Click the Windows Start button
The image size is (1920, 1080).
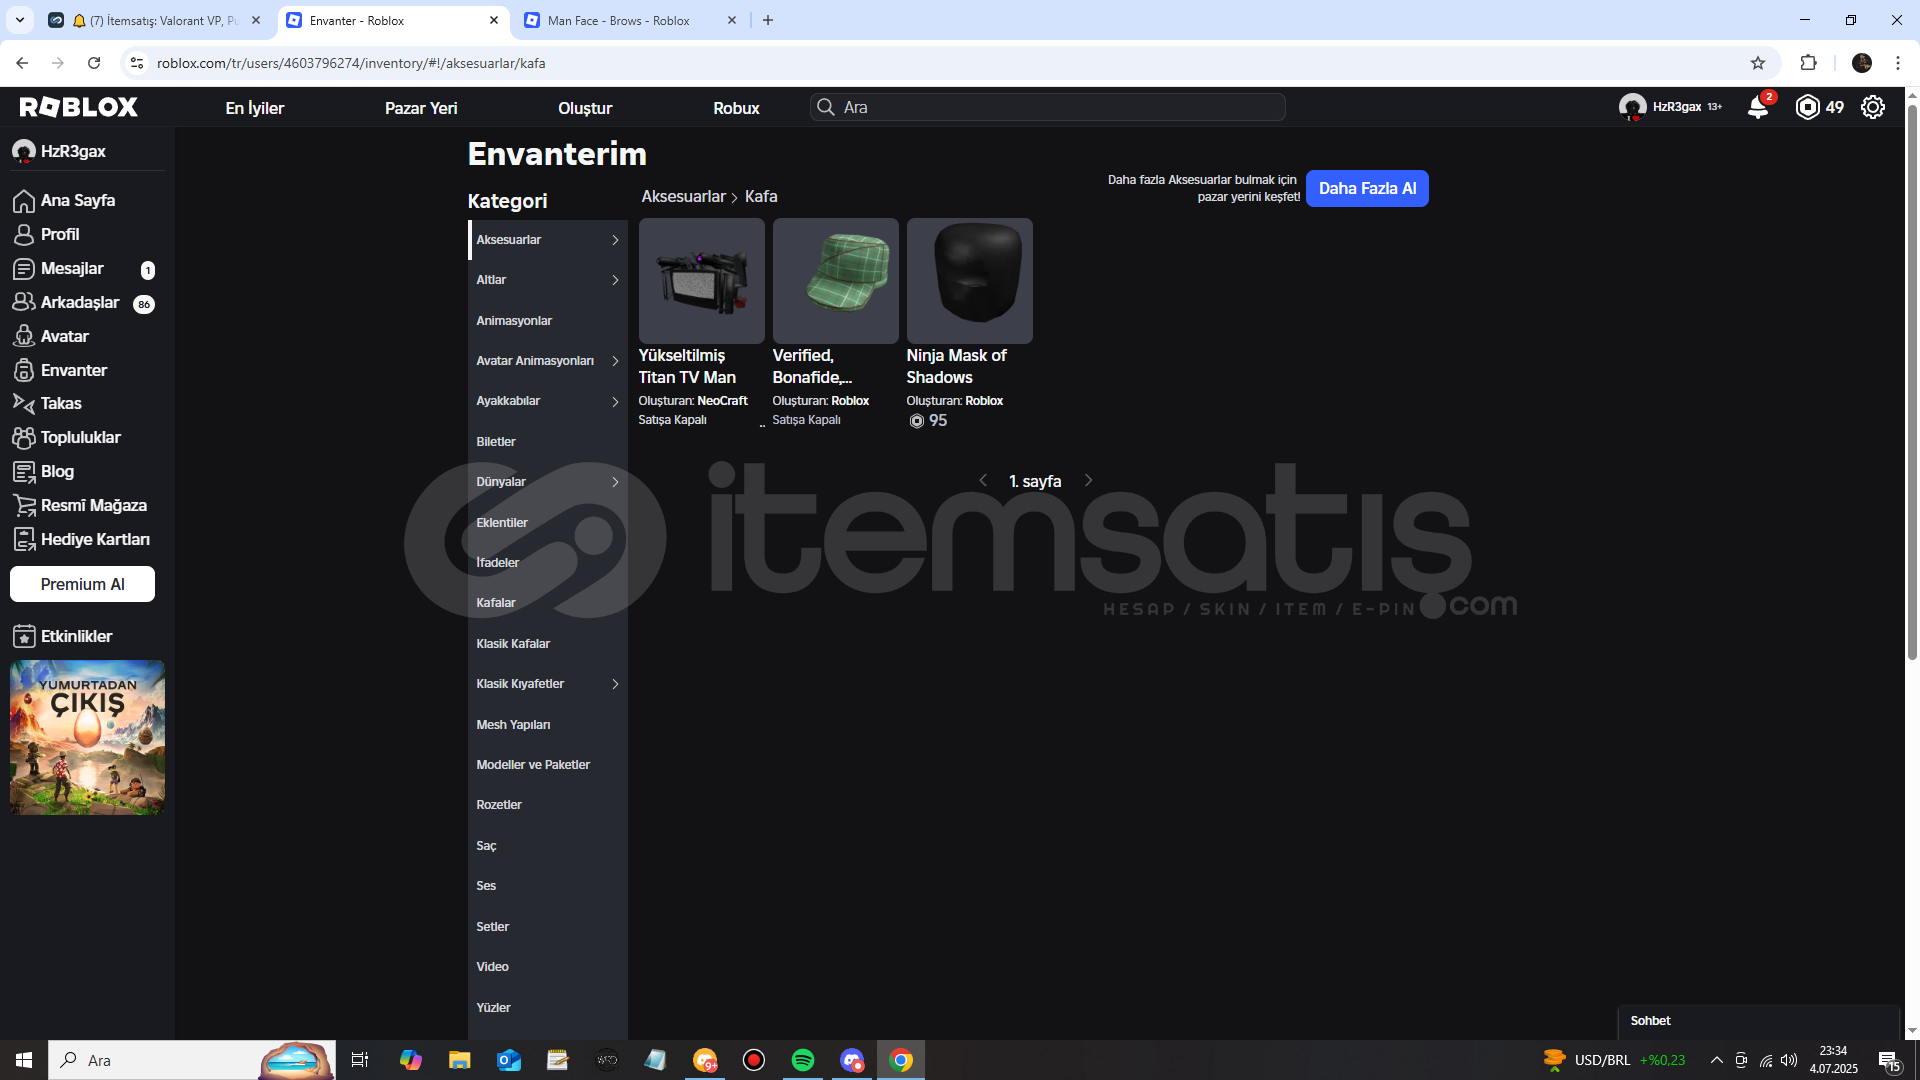click(x=24, y=1060)
